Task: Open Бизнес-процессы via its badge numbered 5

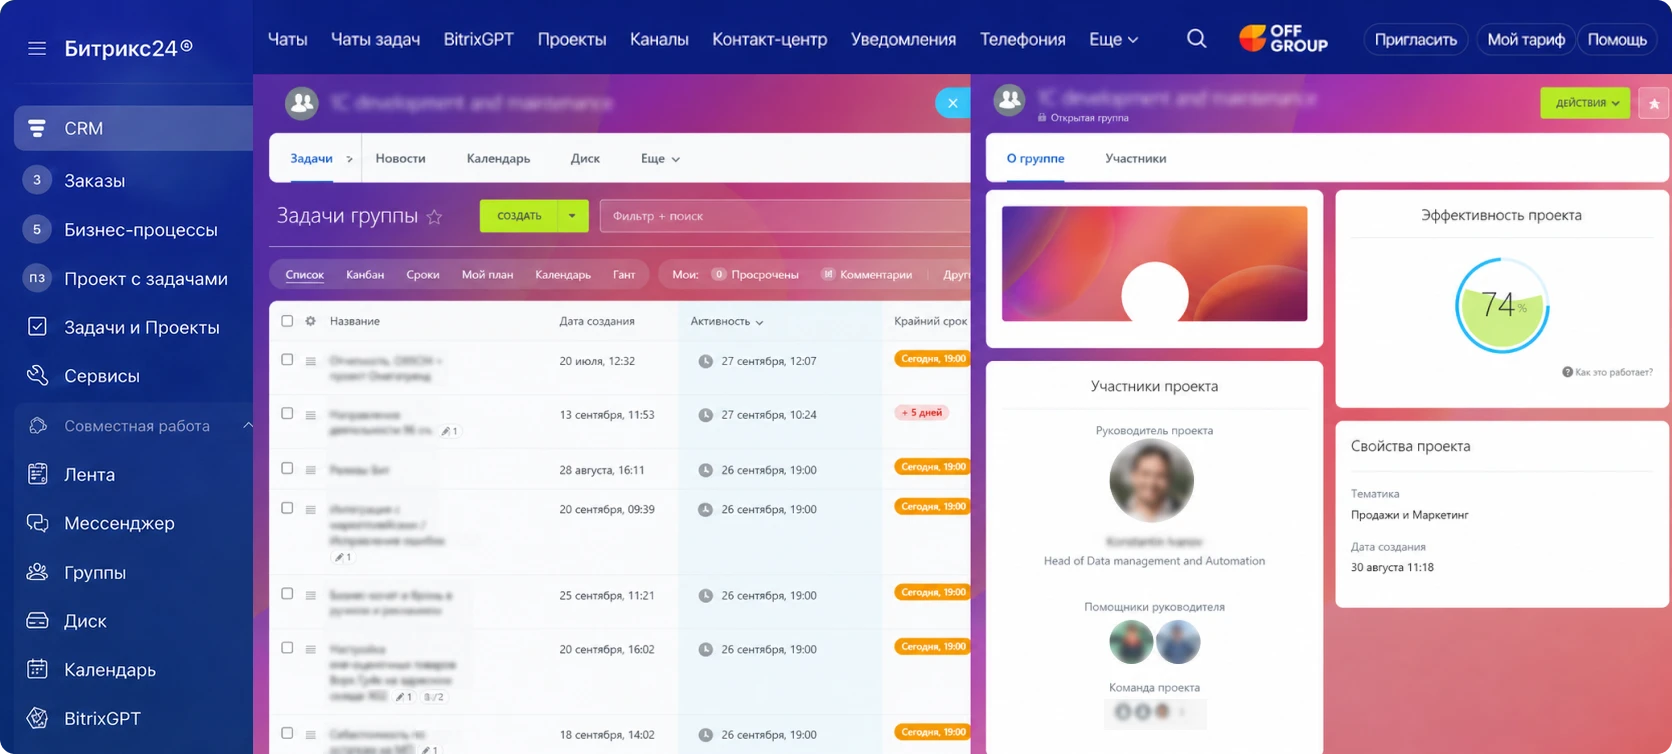Action: pyautogui.click(x=37, y=229)
